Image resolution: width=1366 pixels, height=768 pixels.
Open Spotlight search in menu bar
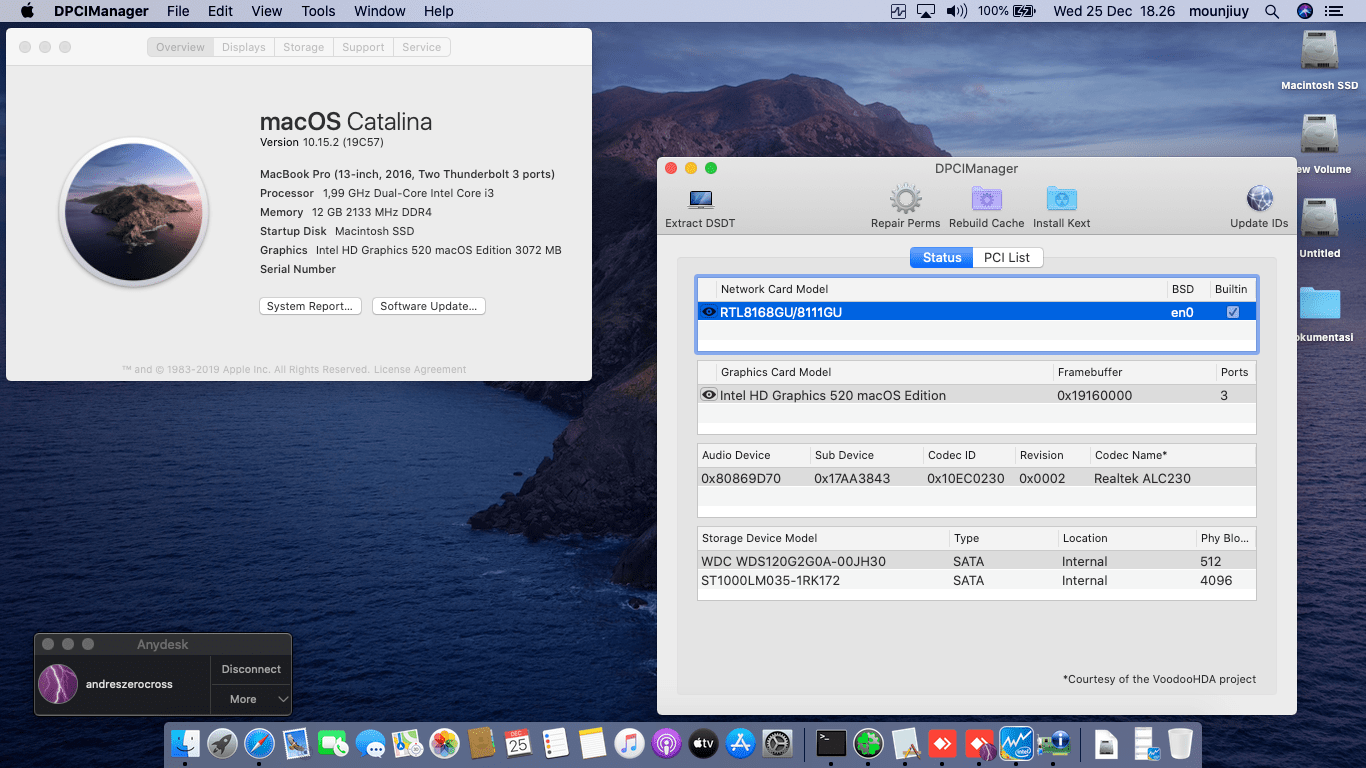point(1272,11)
